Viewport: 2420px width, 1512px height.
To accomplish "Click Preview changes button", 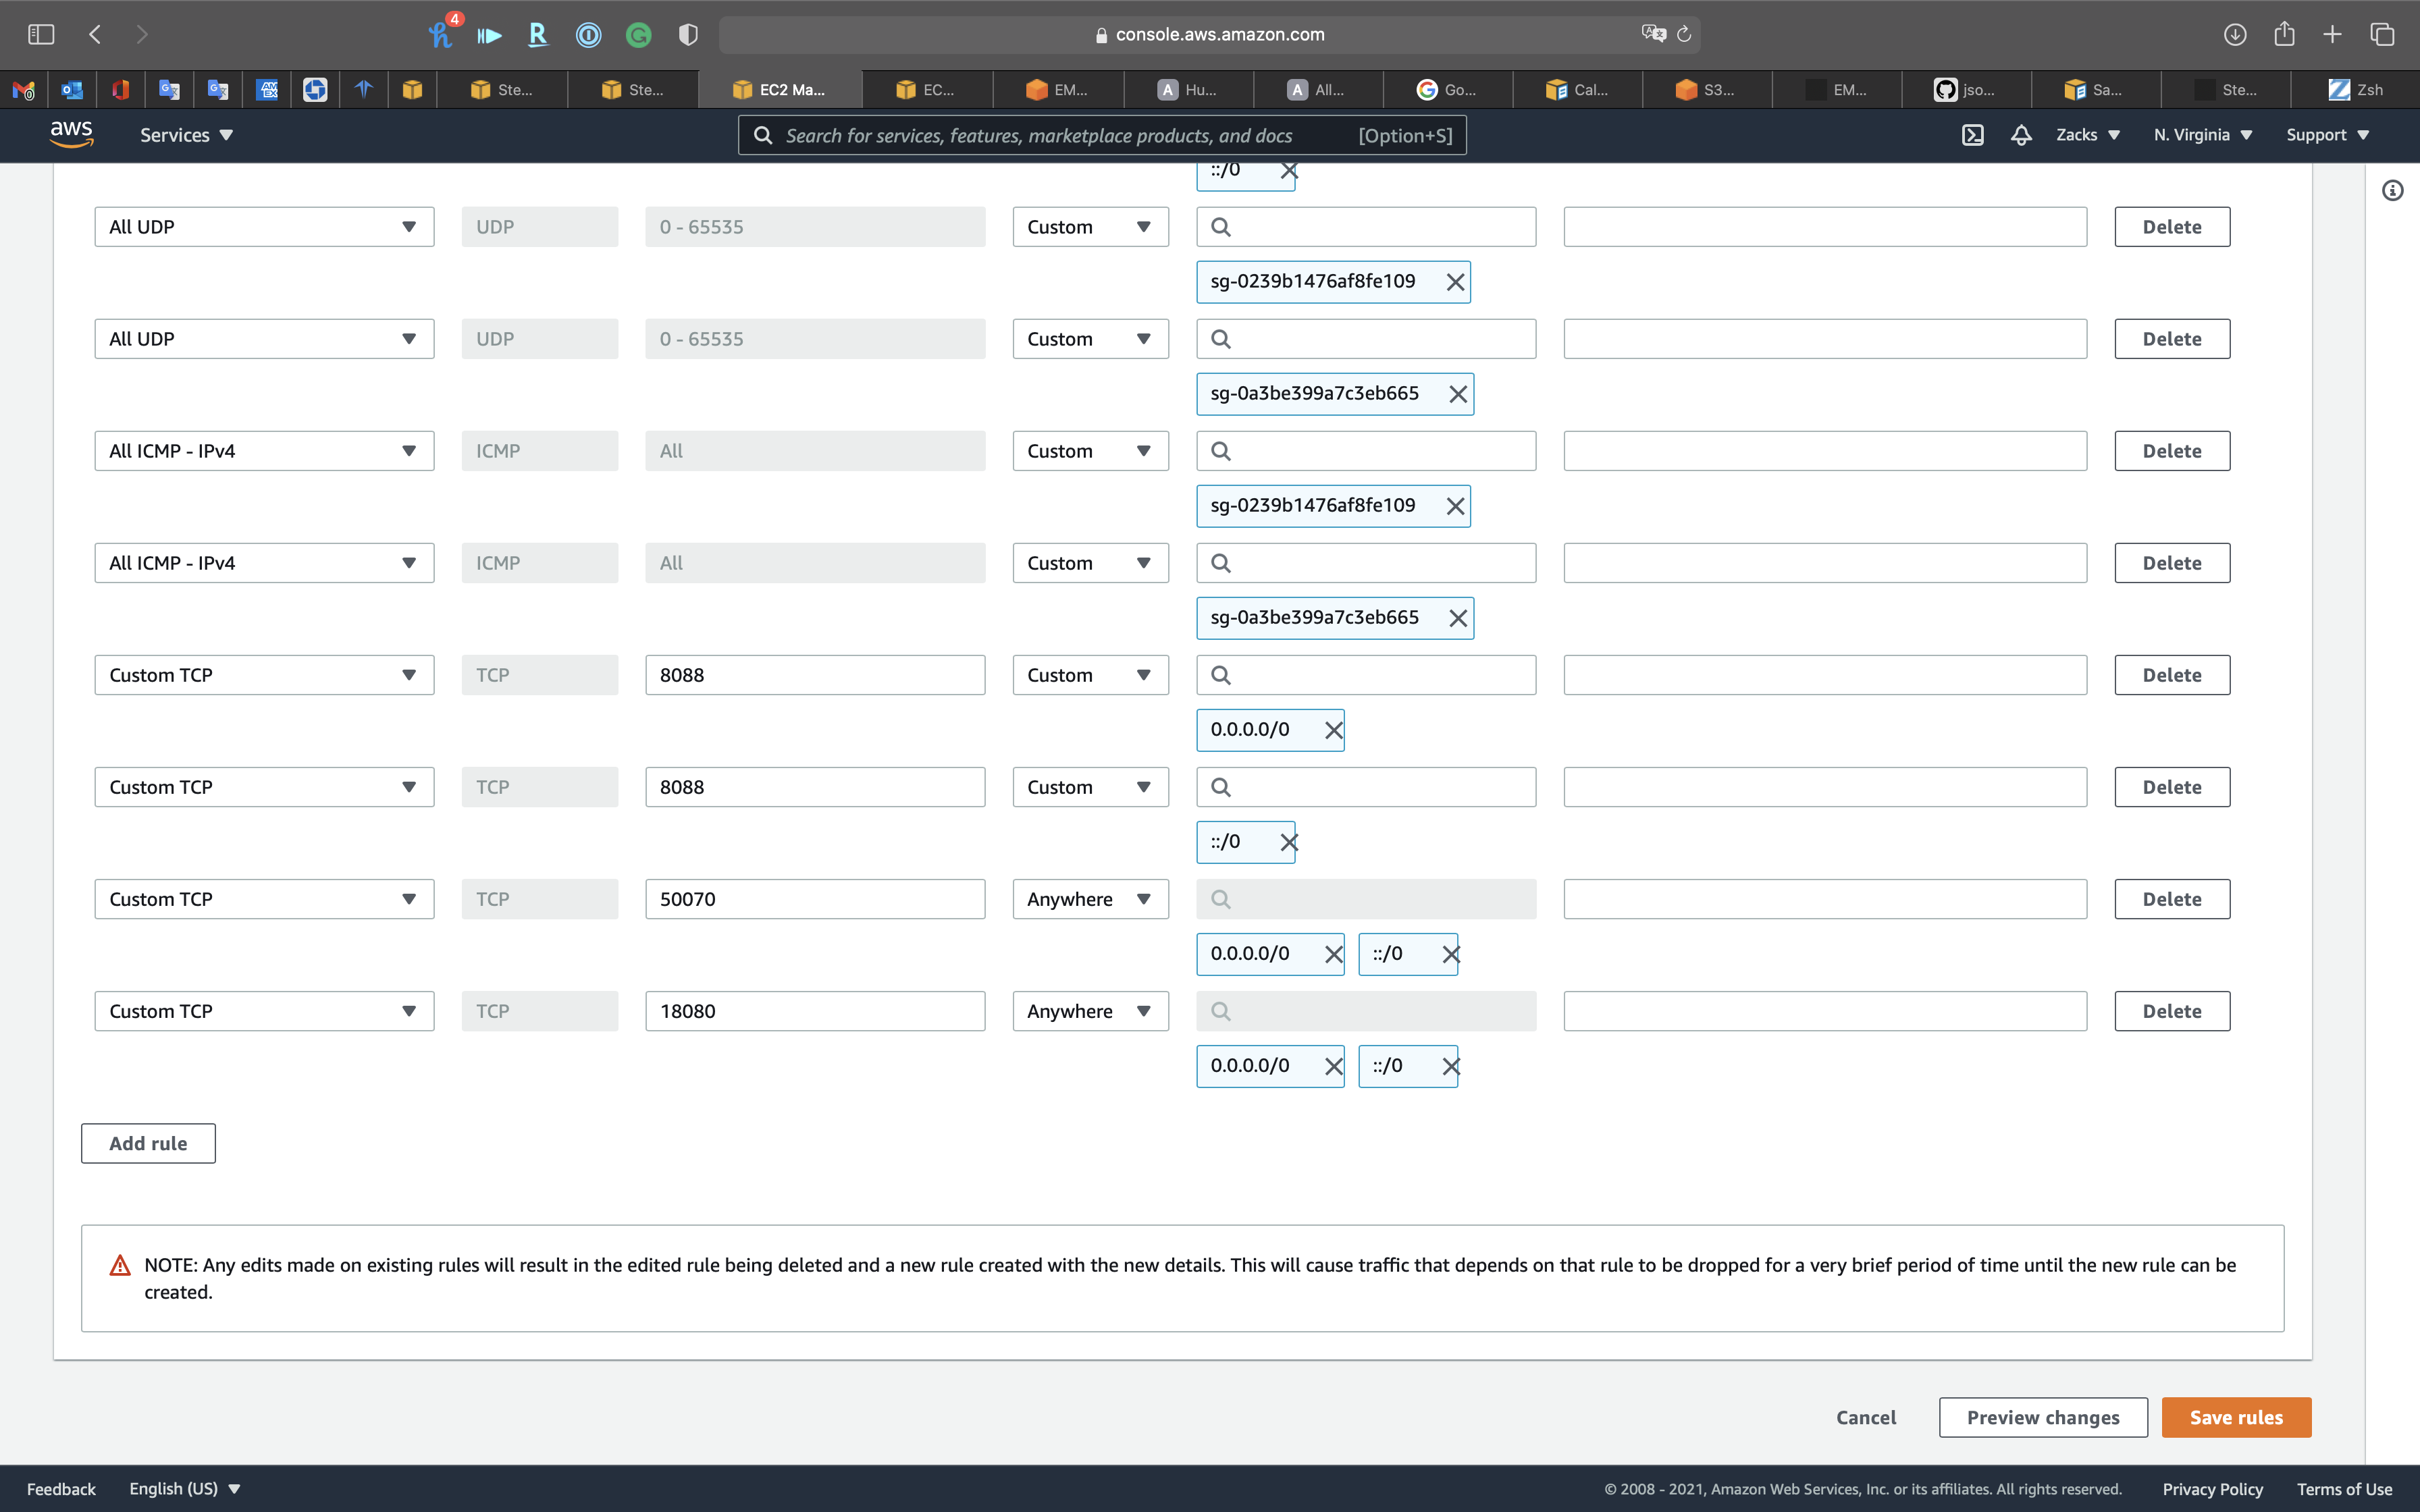I will (x=2042, y=1417).
